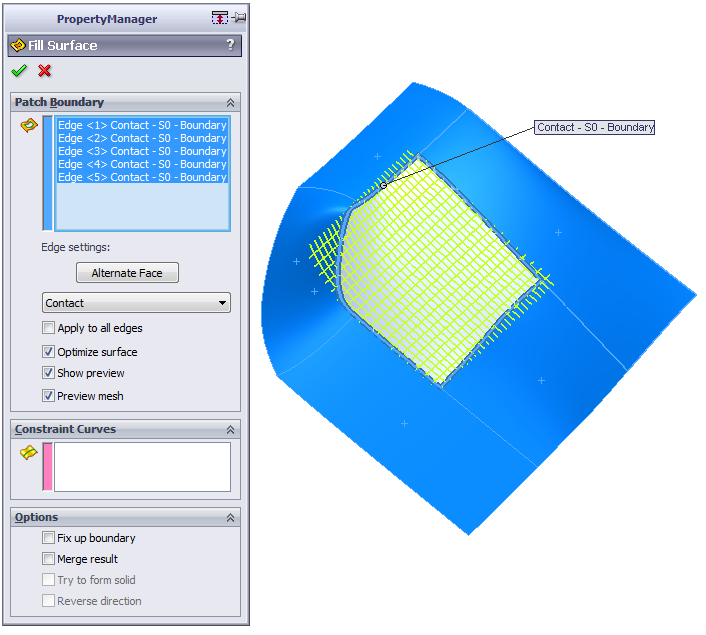This screenshot has height=635, width=706.
Task: Collapse the Options section chevron
Action: point(230,517)
